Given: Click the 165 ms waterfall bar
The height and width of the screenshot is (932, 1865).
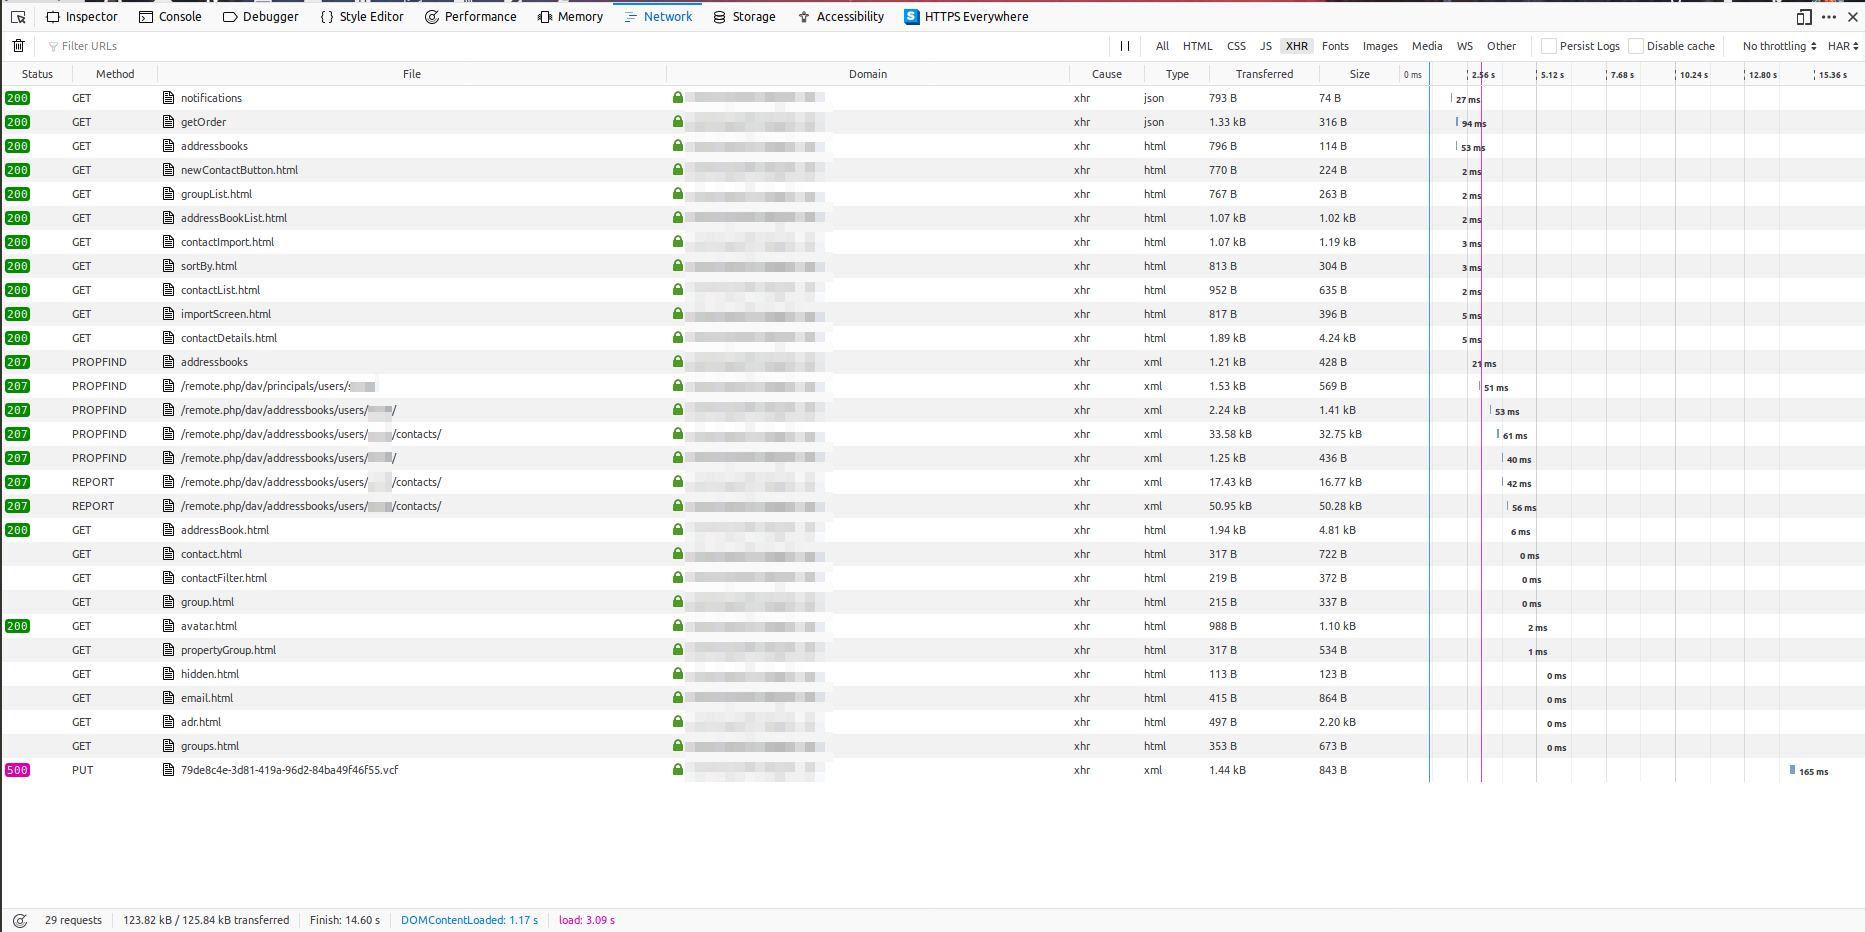Looking at the screenshot, I should tap(1792, 770).
